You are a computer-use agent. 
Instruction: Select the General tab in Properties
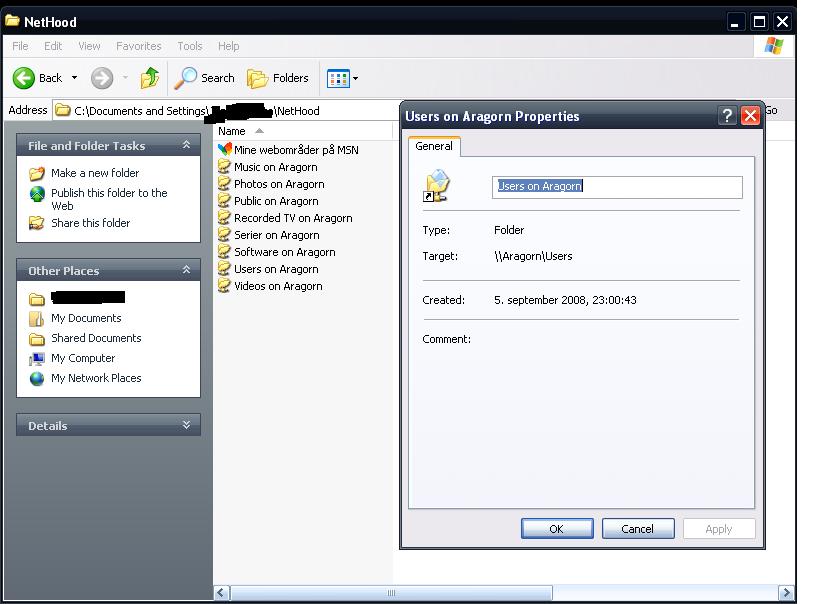(434, 147)
